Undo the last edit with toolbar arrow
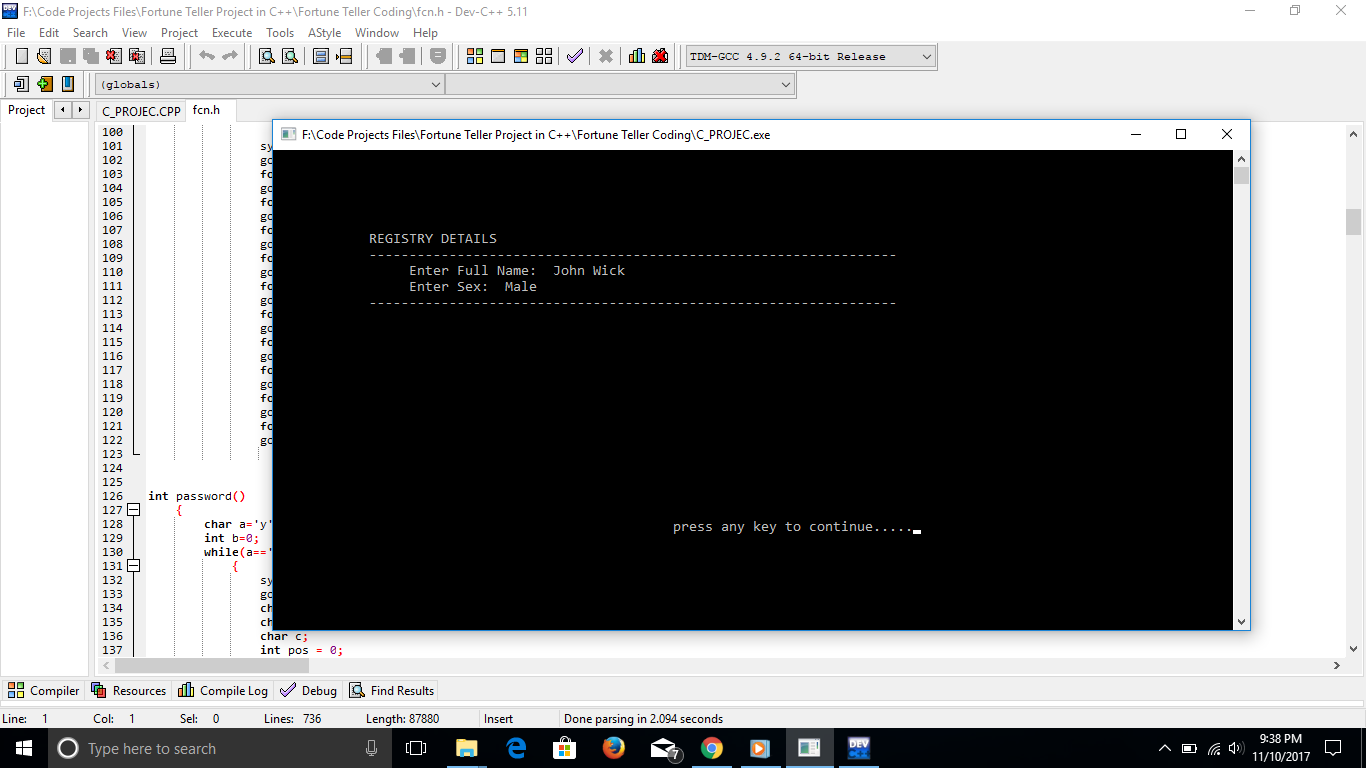 click(x=205, y=56)
